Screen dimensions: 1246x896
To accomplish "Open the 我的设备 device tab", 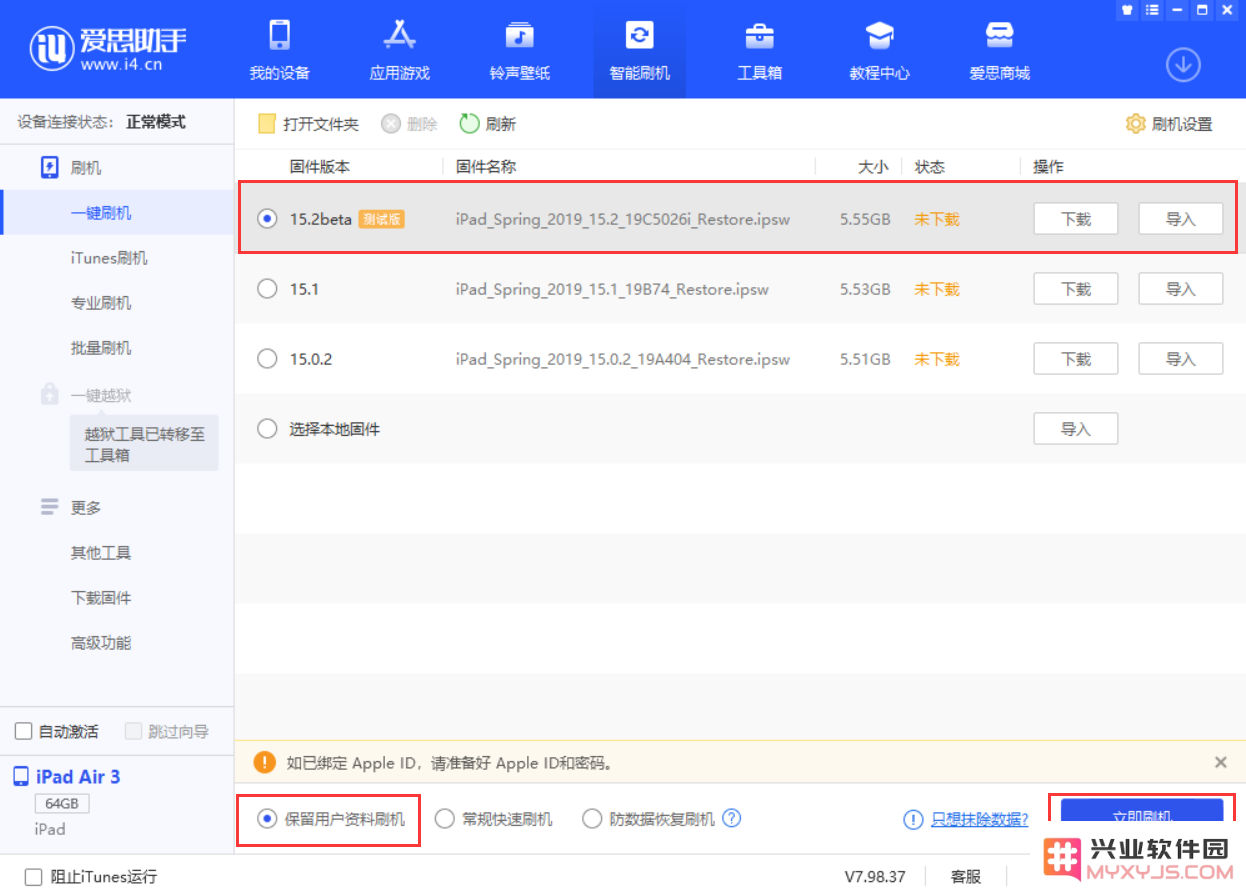I will tap(280, 50).
